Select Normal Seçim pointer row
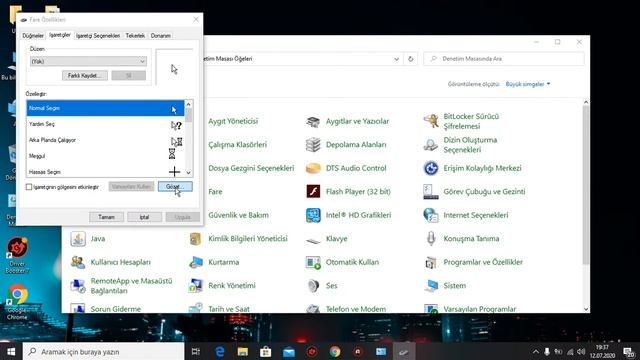The image size is (640, 360). click(105, 108)
